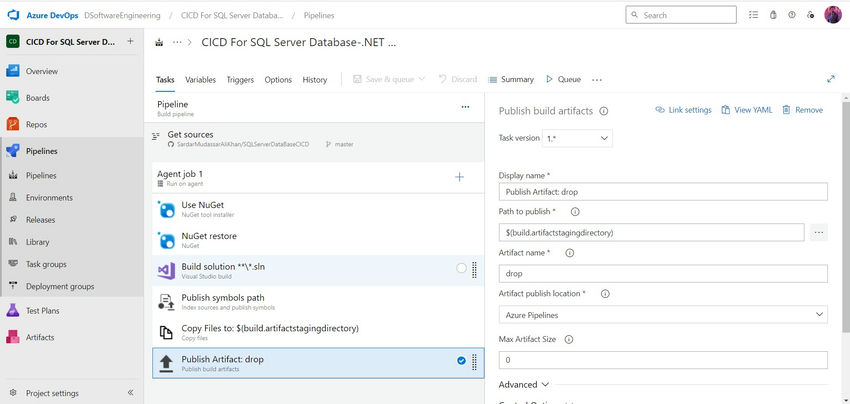Switch to the Triggers tab
The height and width of the screenshot is (404, 850).
click(240, 80)
